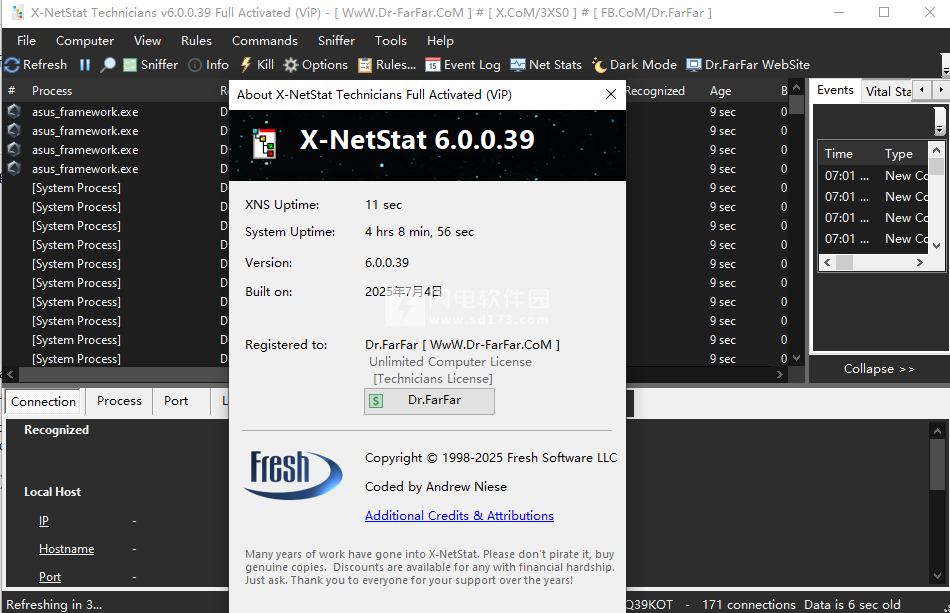
Task: Open Net Stats from the toolbar
Action: pos(517,65)
